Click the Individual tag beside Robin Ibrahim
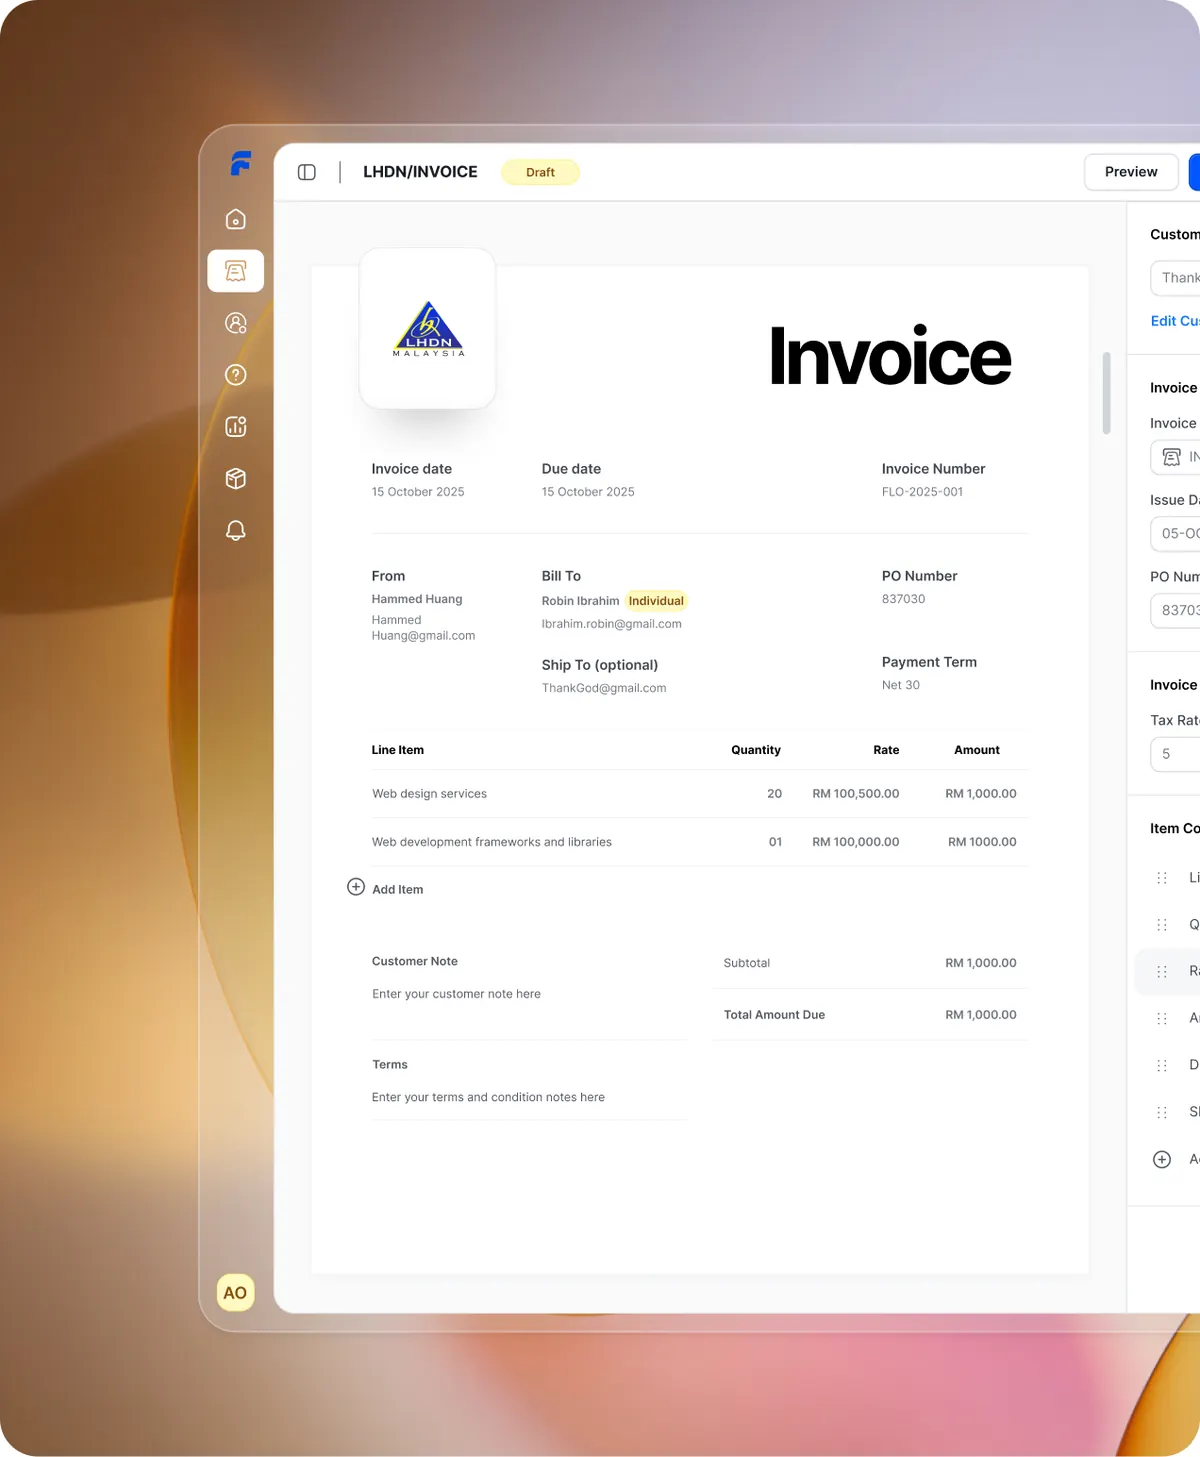This screenshot has height=1457, width=1200. [x=656, y=601]
